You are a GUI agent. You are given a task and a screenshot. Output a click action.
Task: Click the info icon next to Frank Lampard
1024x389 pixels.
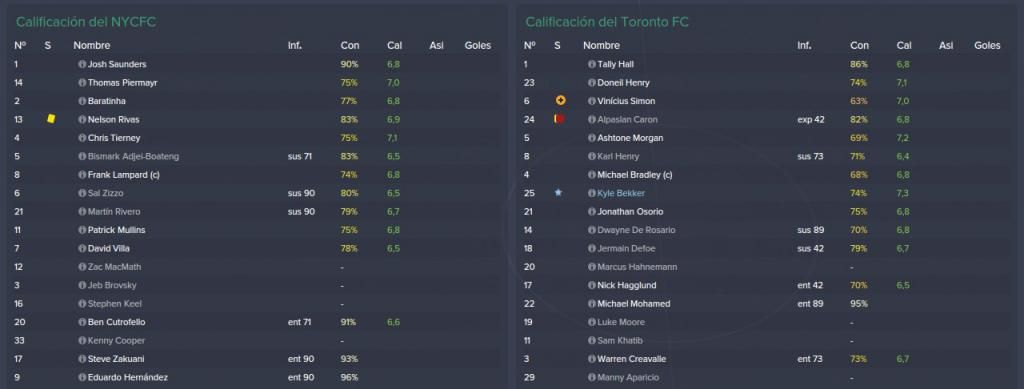(x=82, y=175)
